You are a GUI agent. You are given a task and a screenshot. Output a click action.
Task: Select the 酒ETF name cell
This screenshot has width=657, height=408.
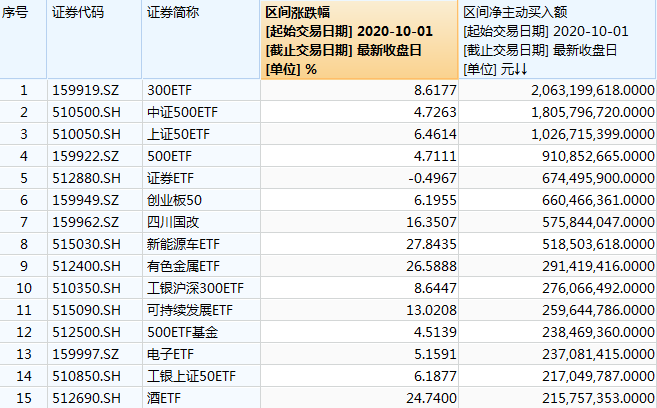164,398
